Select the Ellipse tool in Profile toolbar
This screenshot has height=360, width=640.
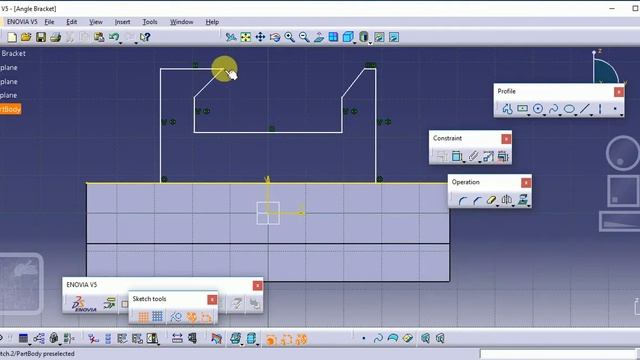pos(569,109)
